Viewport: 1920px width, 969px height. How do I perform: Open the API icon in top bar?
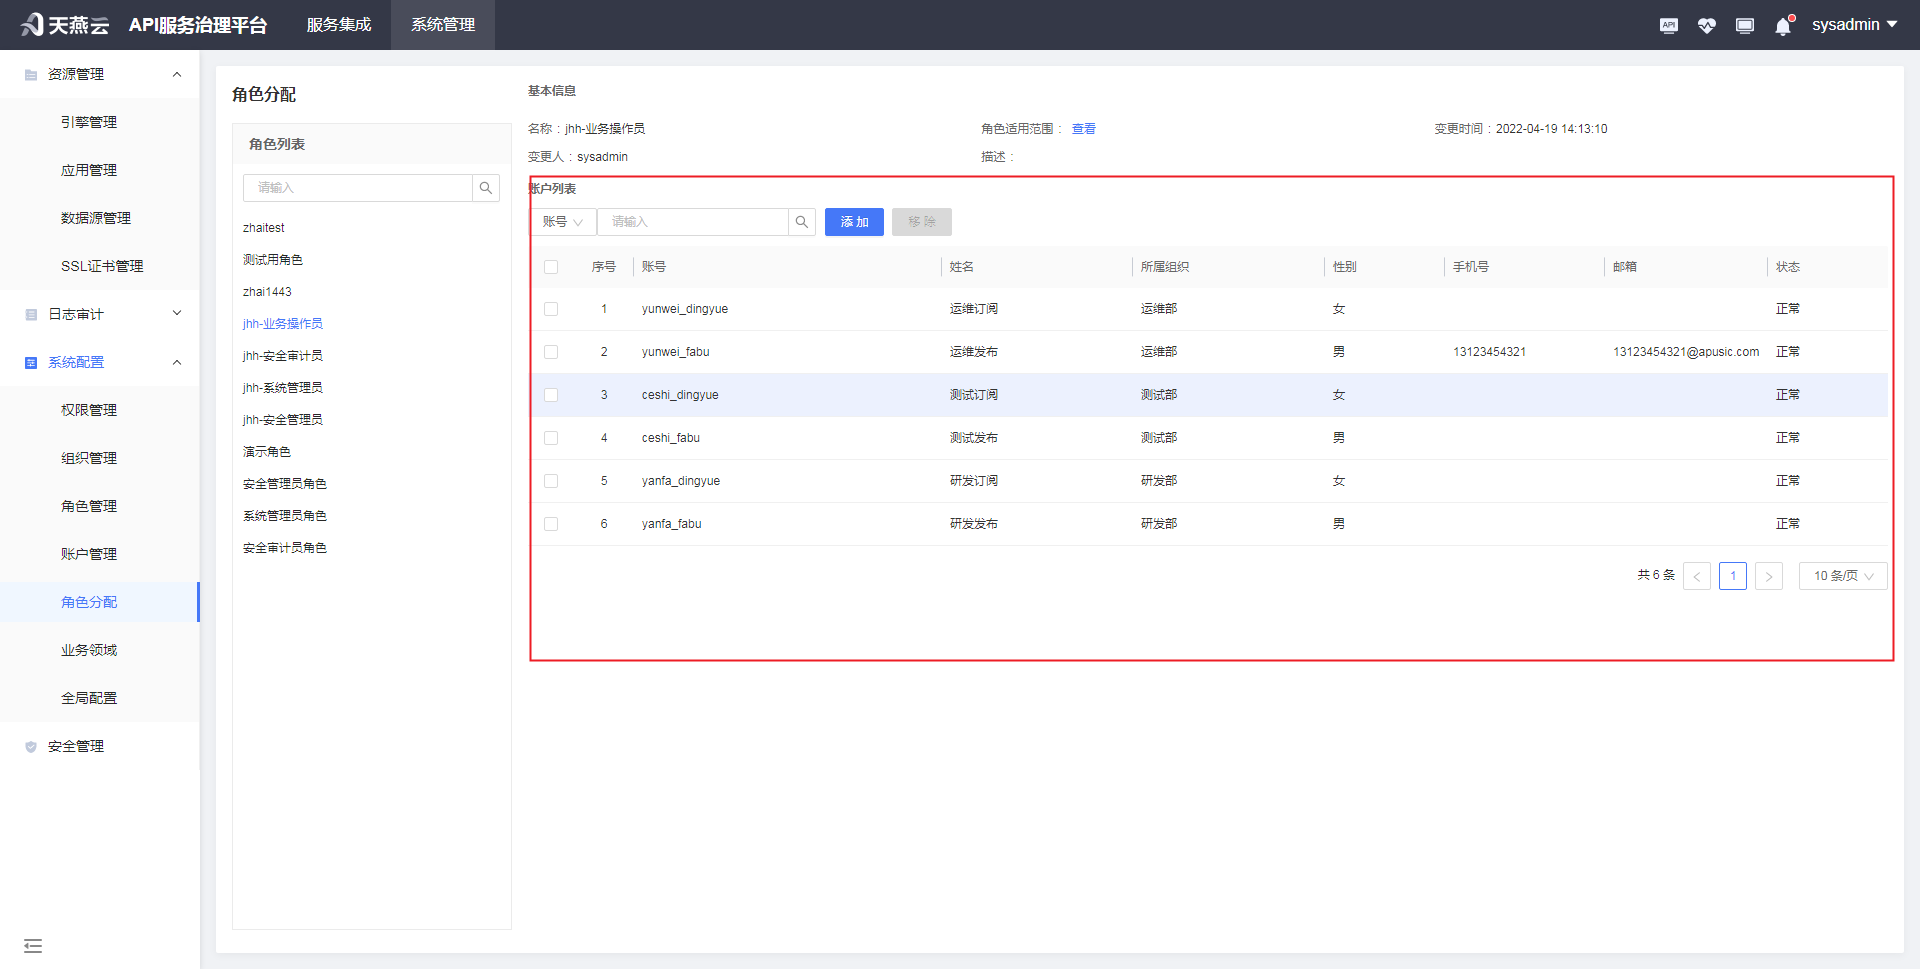pos(1668,26)
